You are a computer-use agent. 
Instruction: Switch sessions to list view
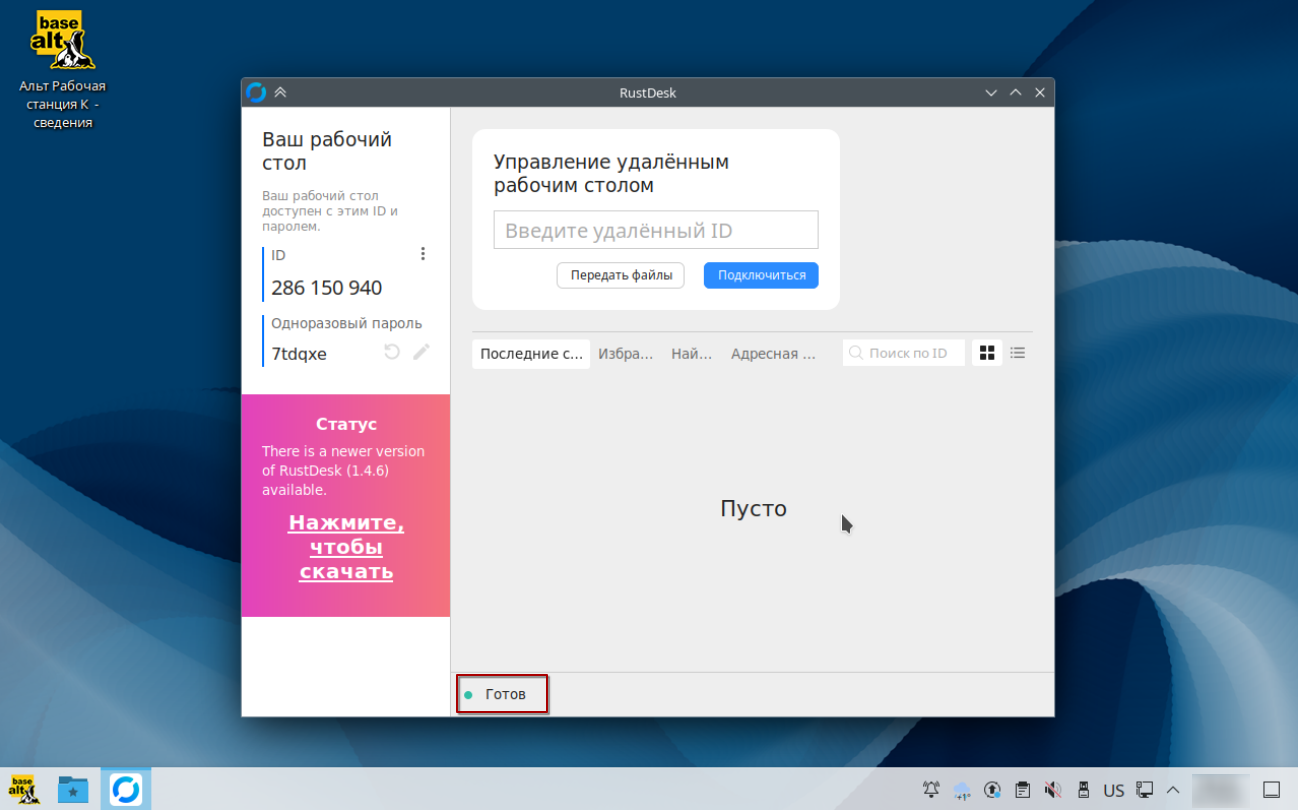(x=1017, y=352)
